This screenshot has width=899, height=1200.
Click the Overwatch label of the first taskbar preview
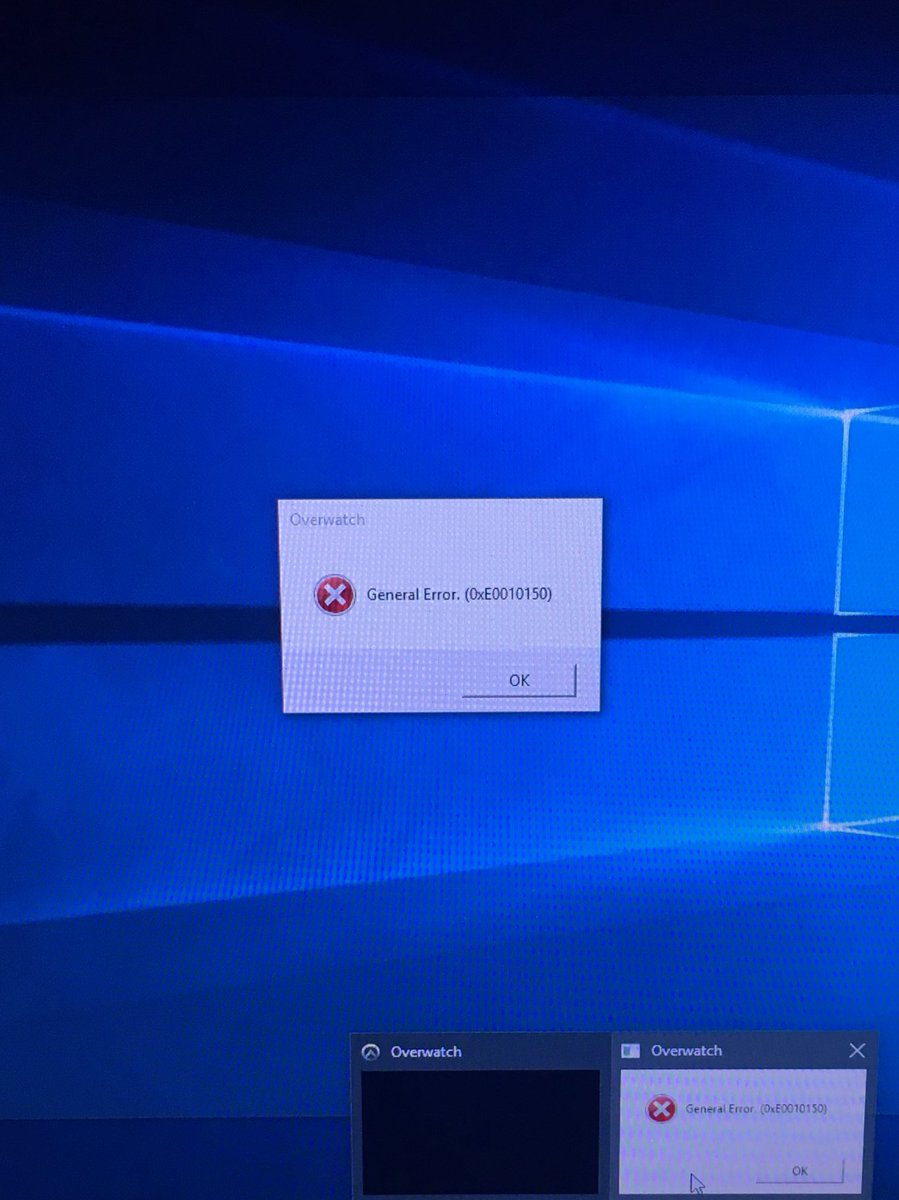coord(426,1052)
